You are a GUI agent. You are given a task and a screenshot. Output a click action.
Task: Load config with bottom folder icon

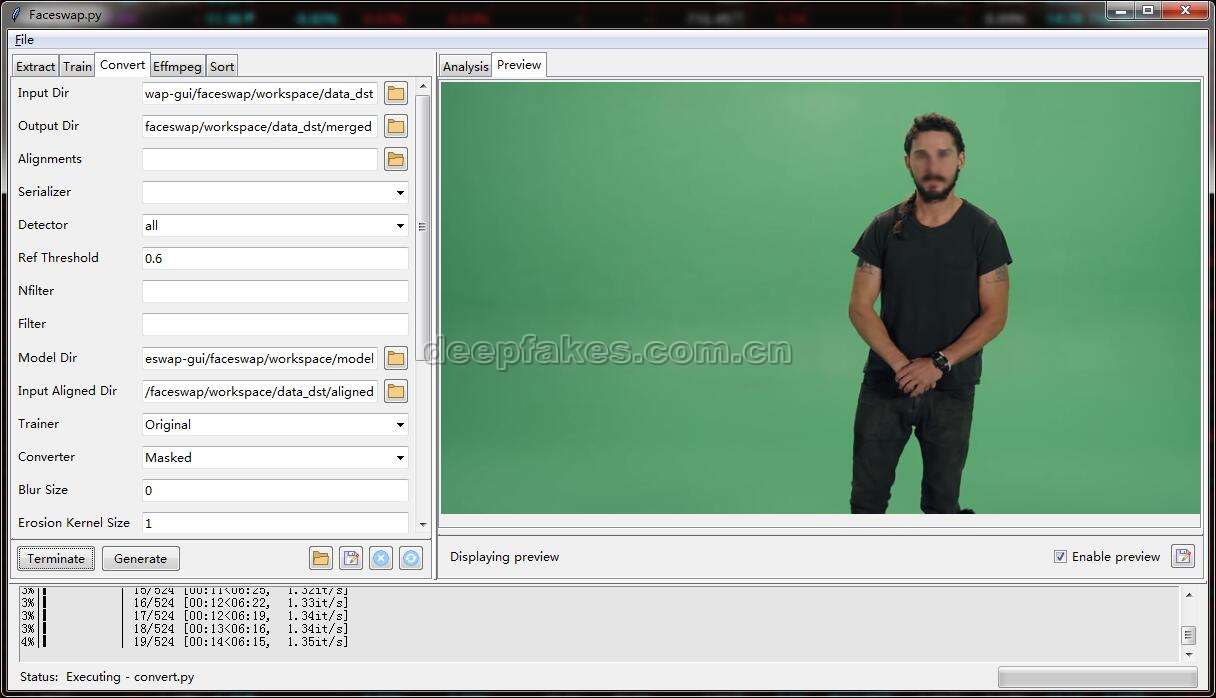pos(321,558)
